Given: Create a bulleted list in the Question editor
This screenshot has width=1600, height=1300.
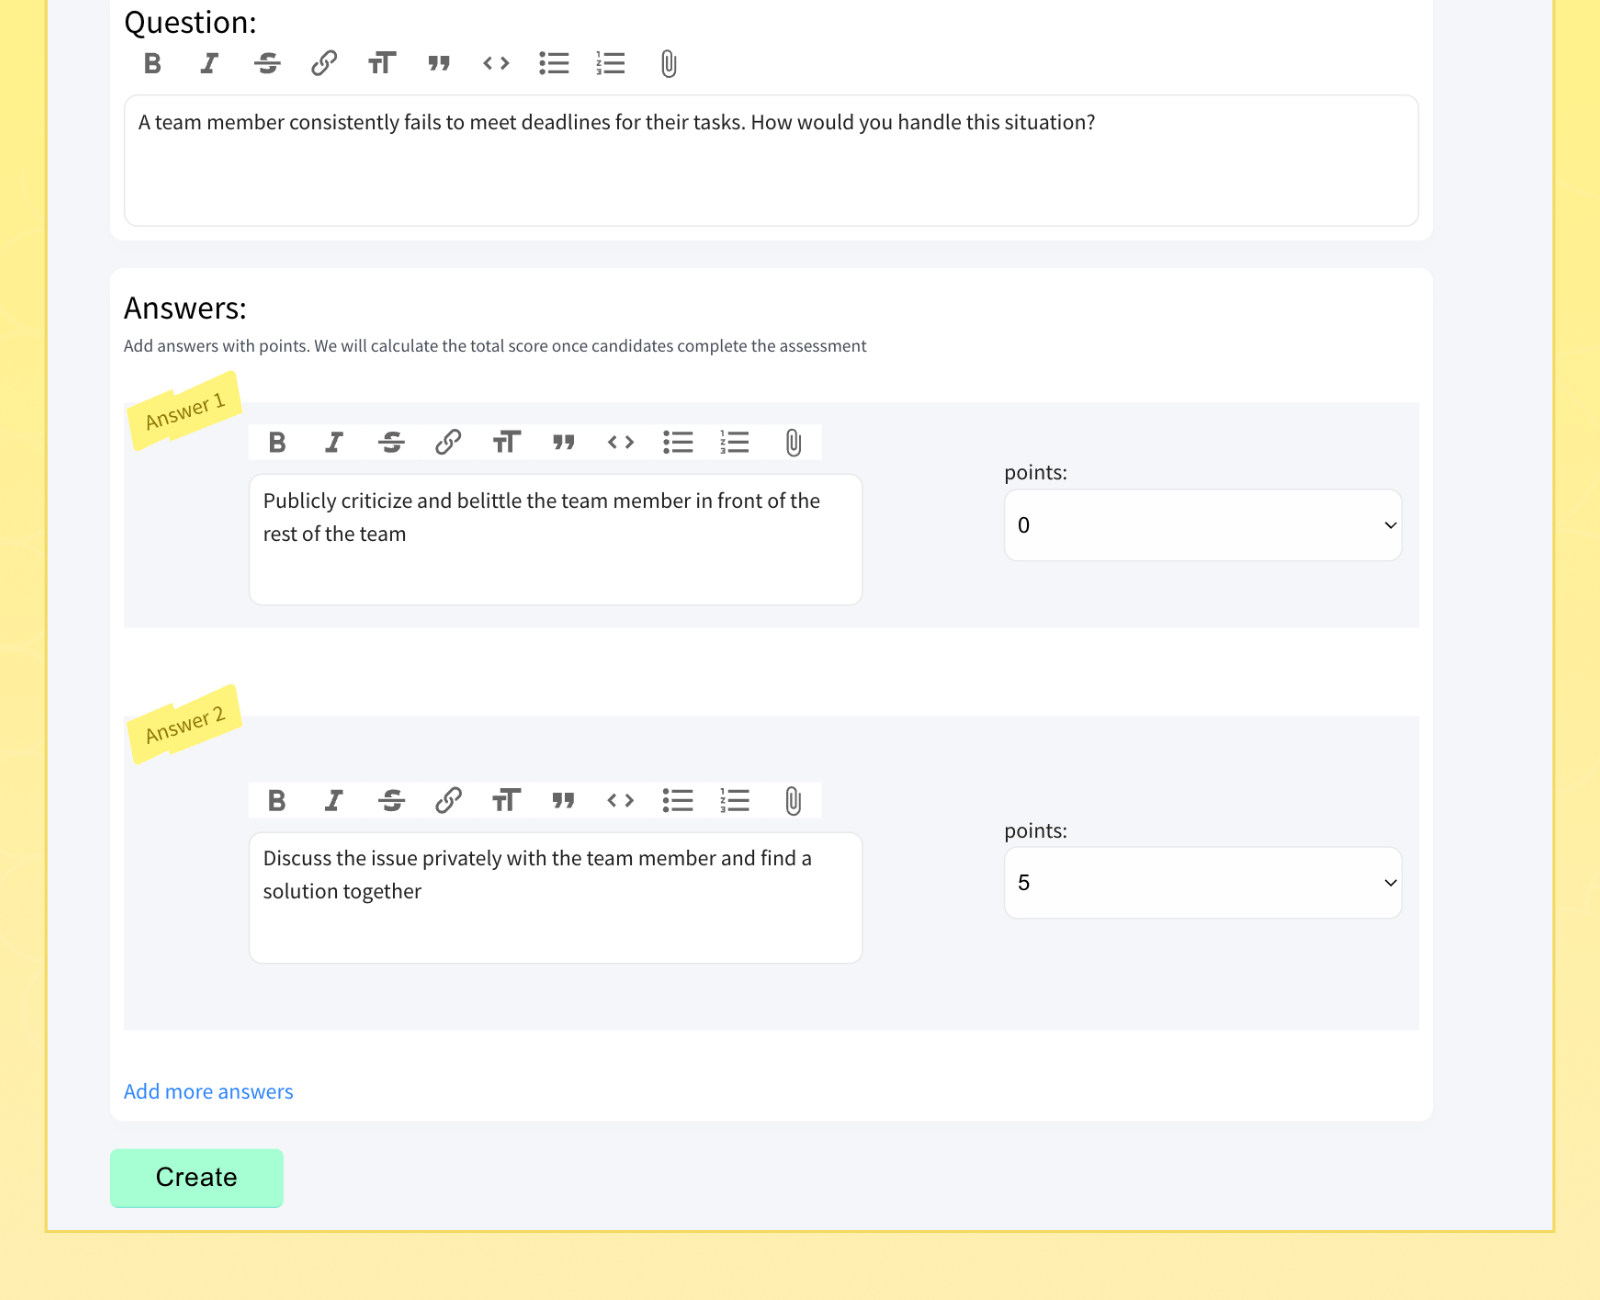Looking at the screenshot, I should [x=553, y=63].
